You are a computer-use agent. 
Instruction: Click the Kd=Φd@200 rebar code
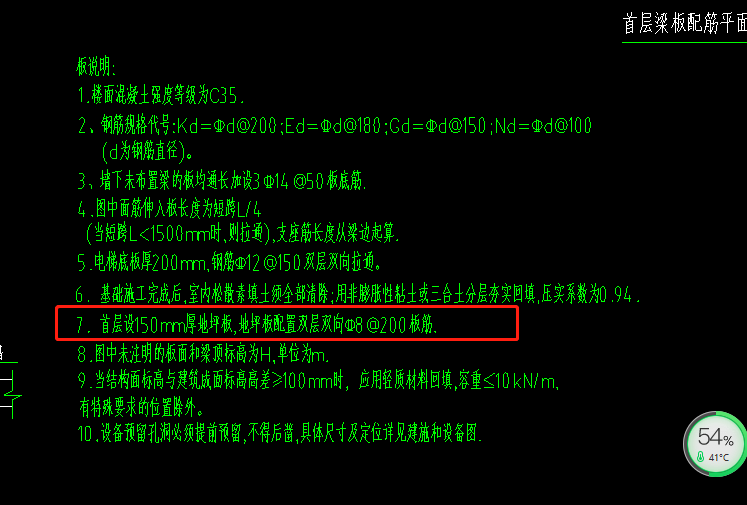(x=226, y=126)
